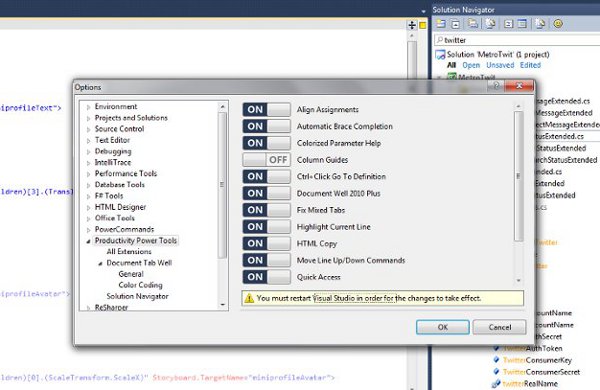Collapse the Productivity Power Tools node arrow
Screen dimensions: 600x390
tap(88, 241)
